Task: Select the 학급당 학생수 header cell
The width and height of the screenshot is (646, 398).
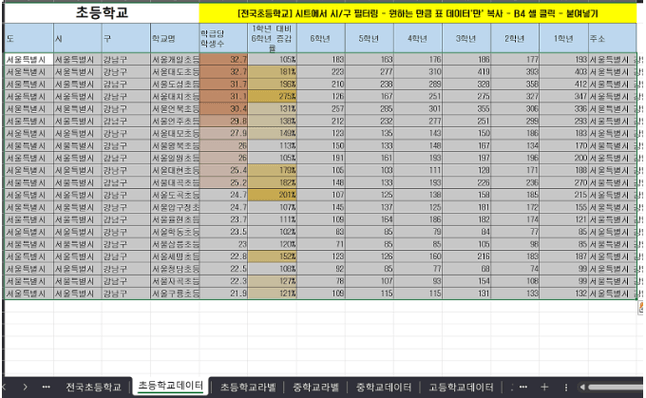Action: (224, 38)
